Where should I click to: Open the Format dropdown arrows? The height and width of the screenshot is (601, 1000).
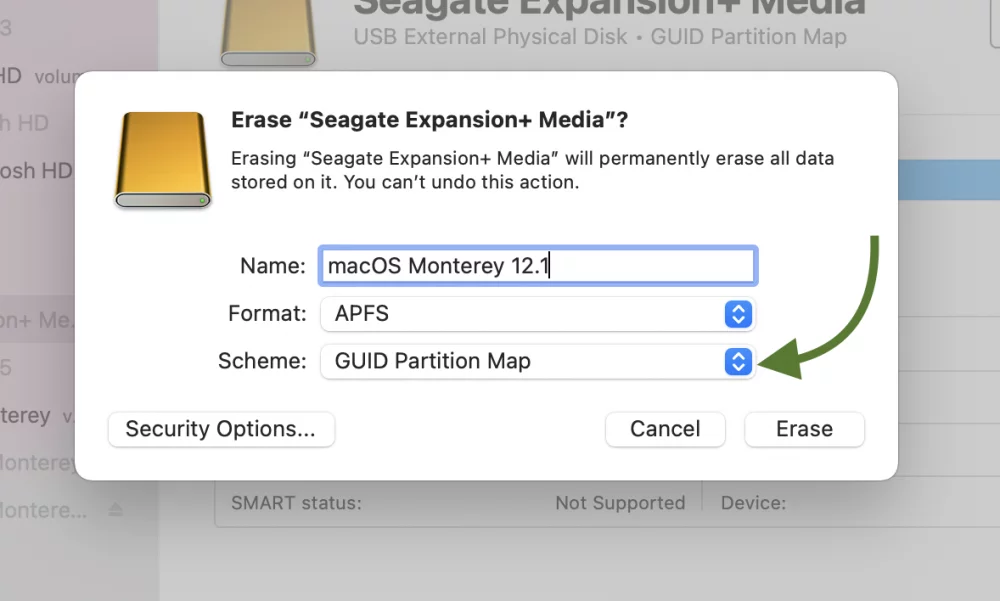738,314
